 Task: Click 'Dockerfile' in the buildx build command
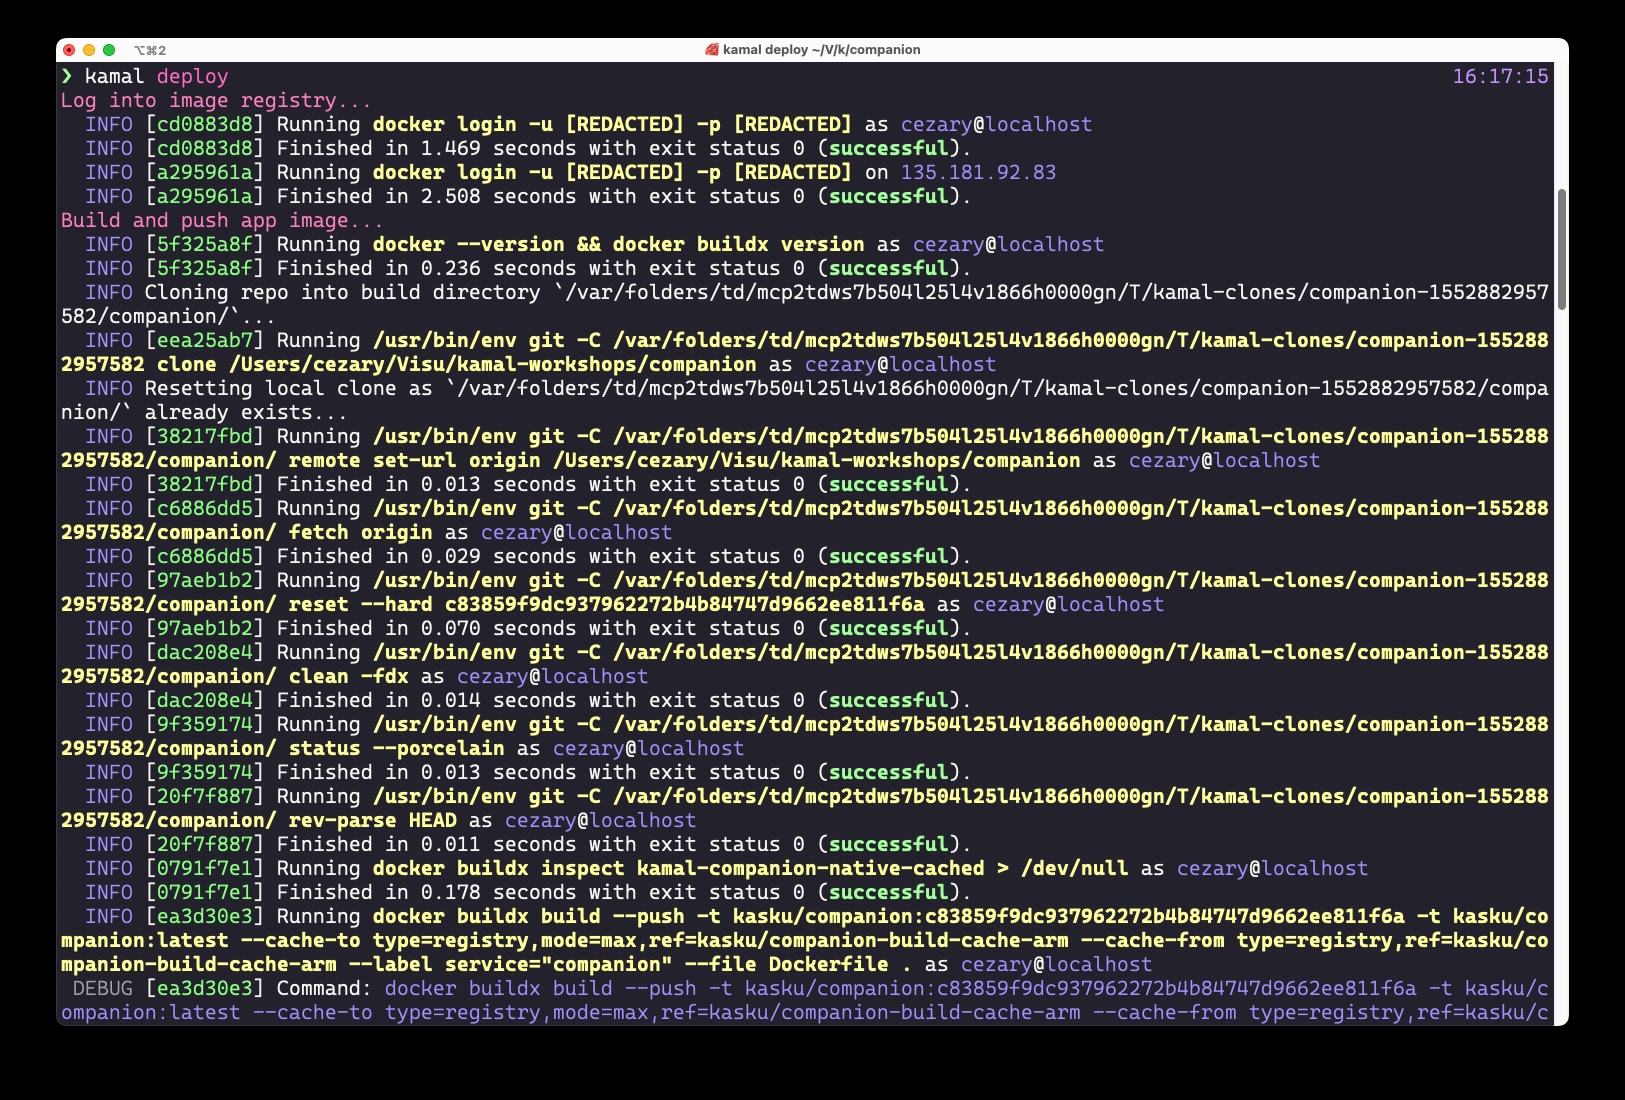point(828,964)
